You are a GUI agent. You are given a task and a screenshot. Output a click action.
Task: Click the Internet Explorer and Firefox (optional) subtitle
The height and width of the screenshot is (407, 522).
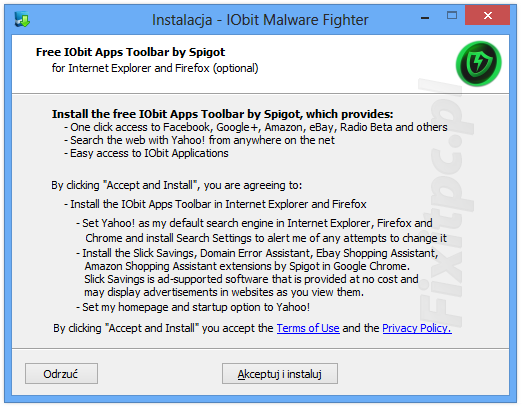coord(155,68)
